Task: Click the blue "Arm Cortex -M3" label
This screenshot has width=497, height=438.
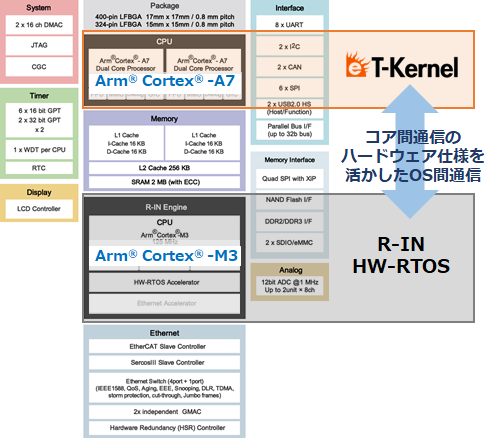Action: click(x=165, y=256)
